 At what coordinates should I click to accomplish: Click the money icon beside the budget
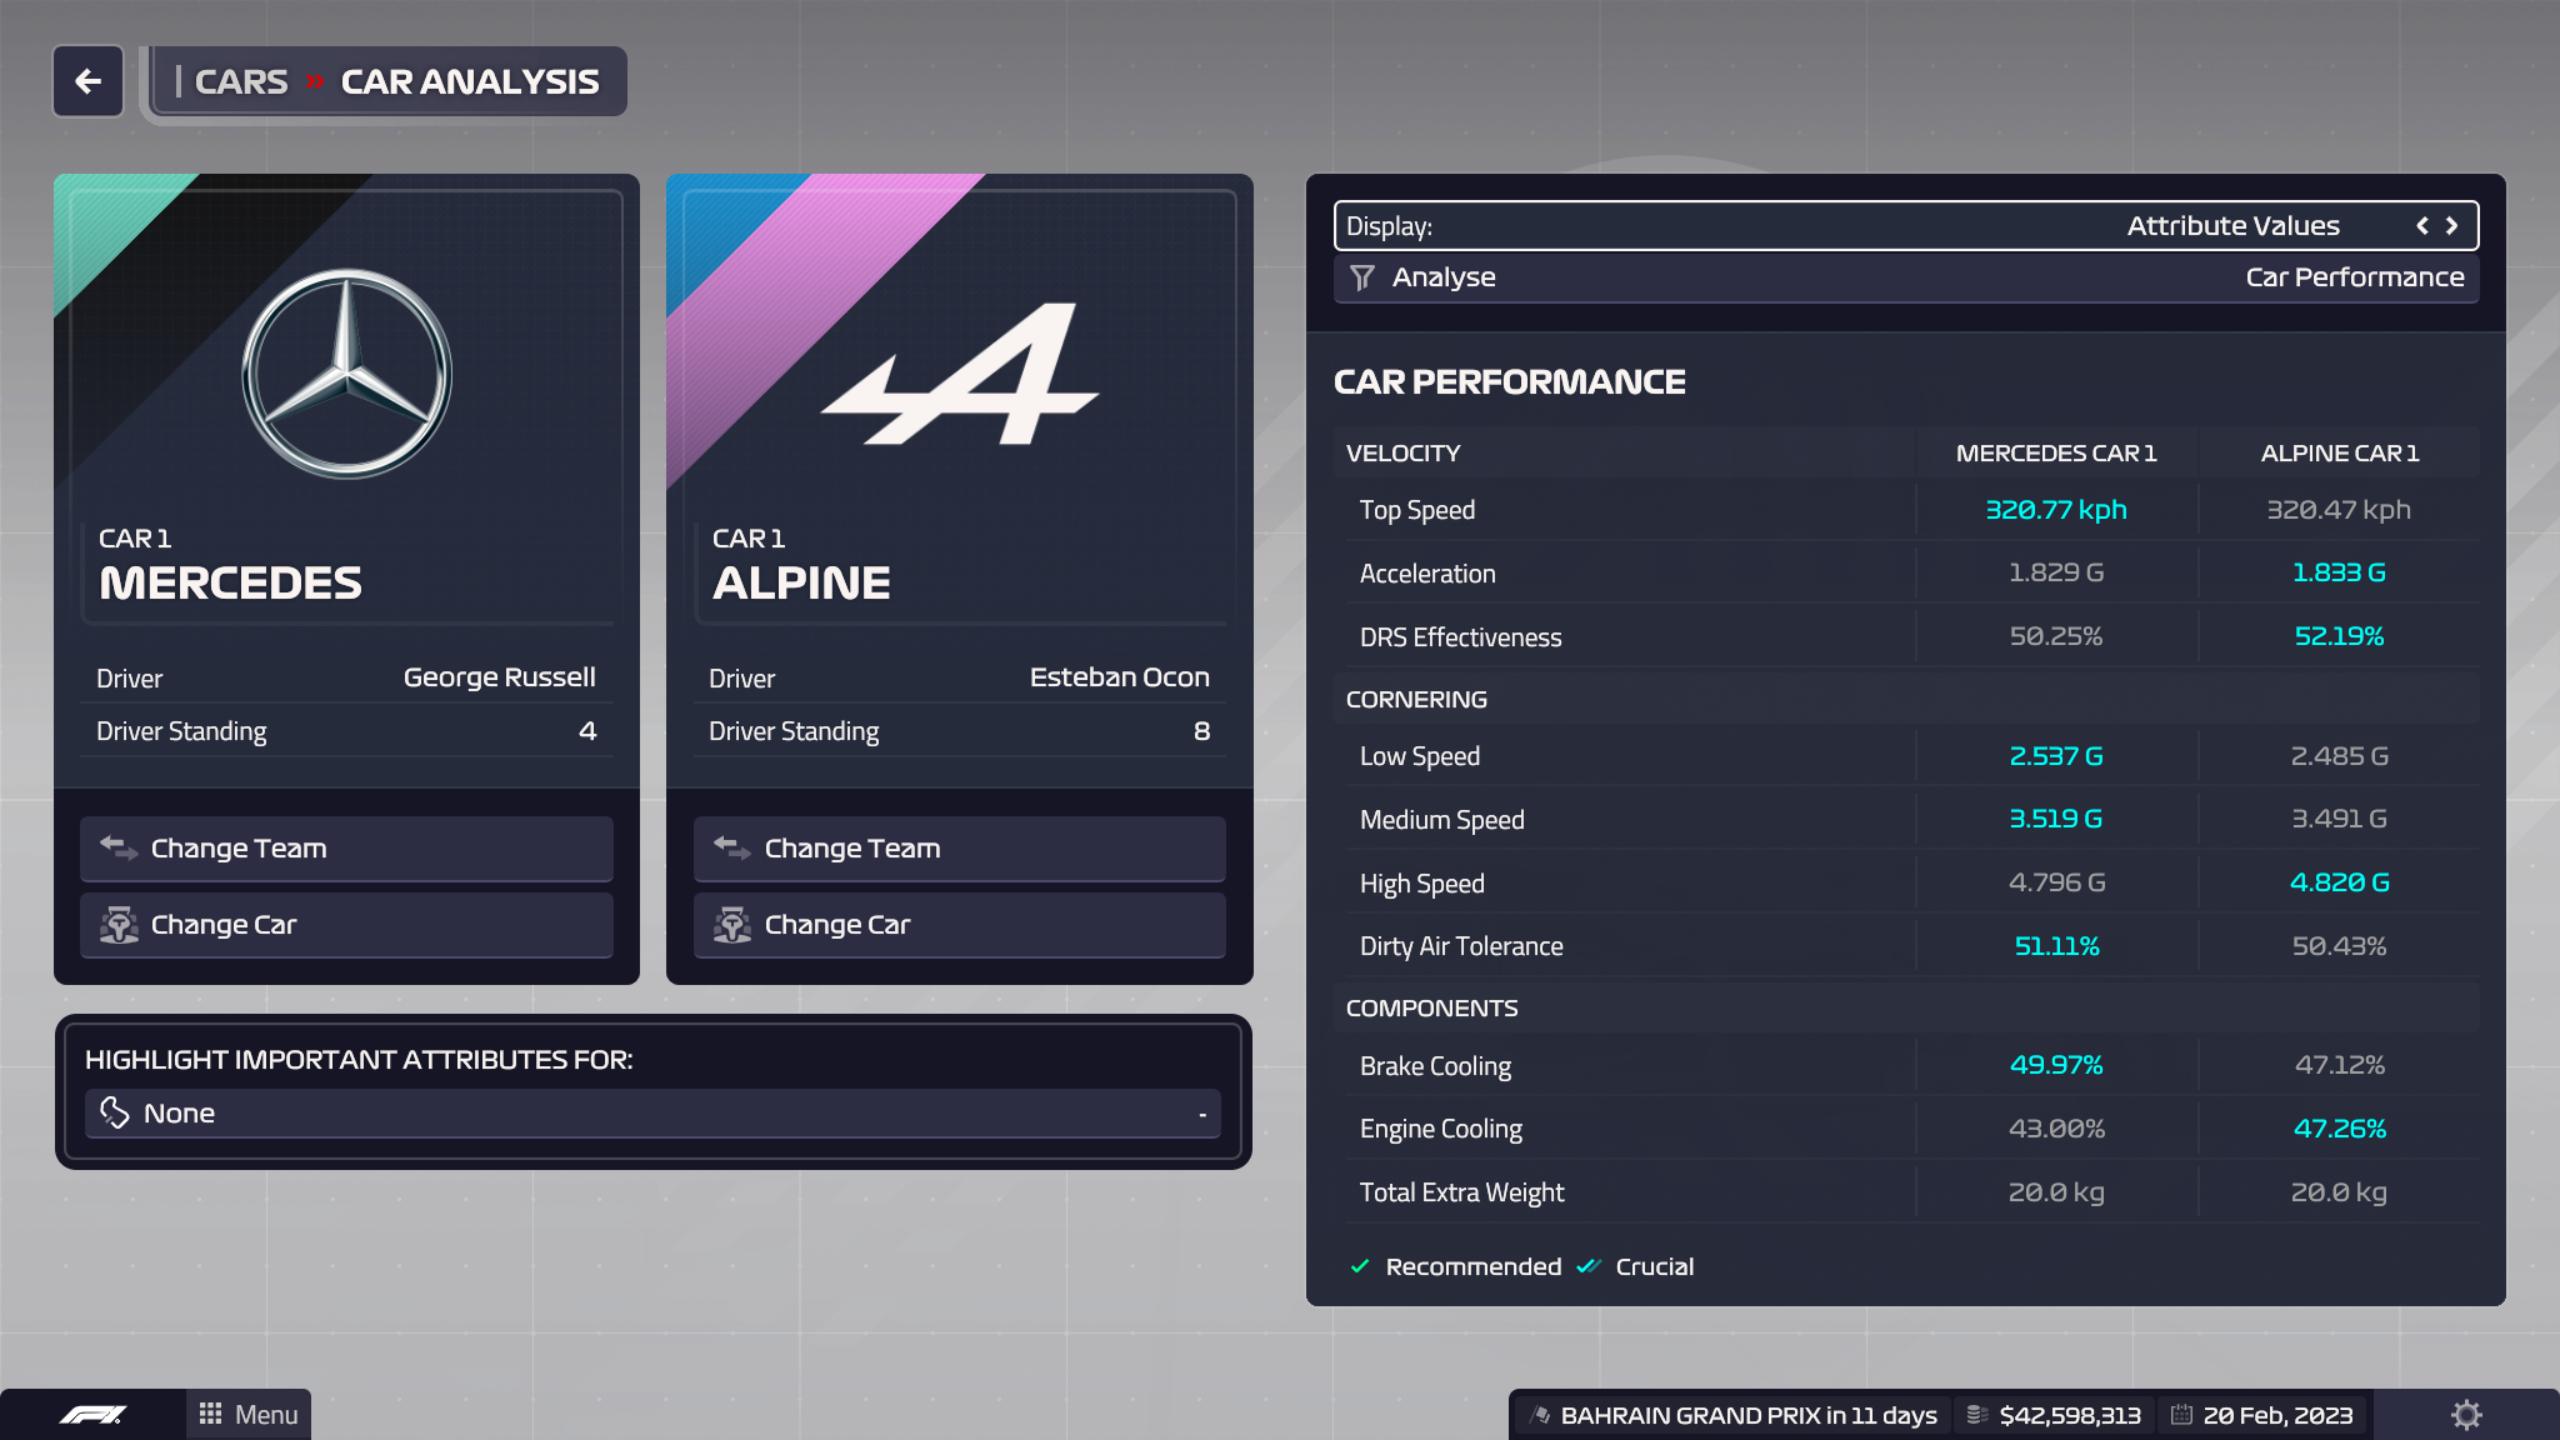pos(1977,1415)
